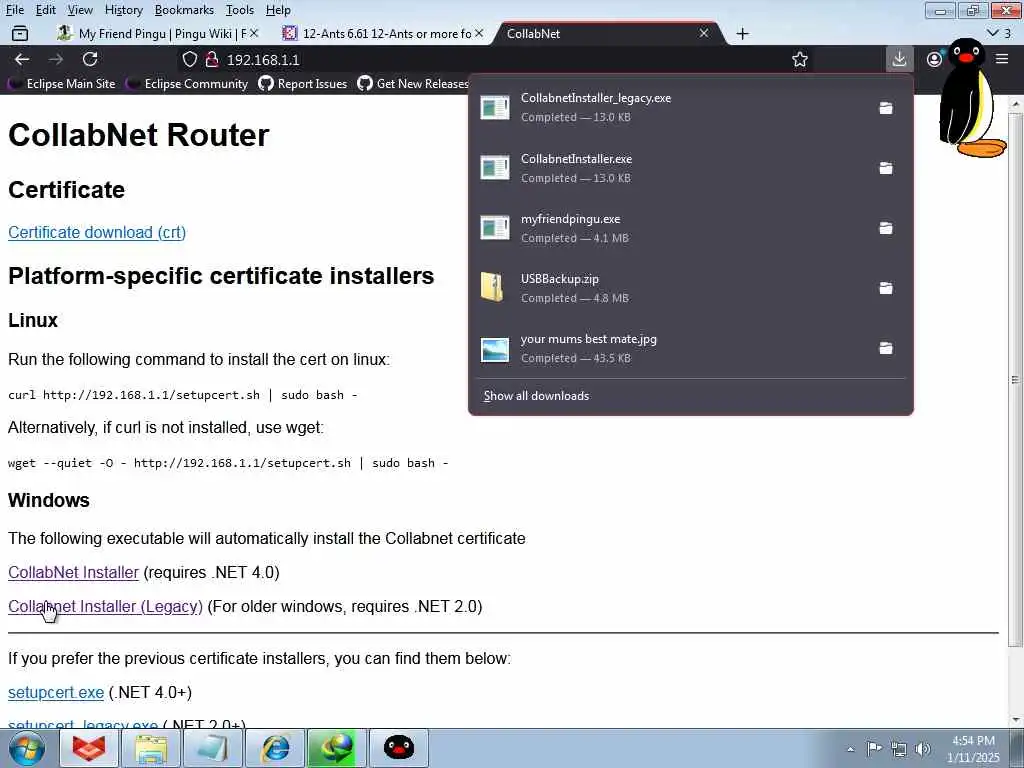Show hidden tray icons arrow
Viewport: 1024px width, 768px height.
click(x=850, y=749)
